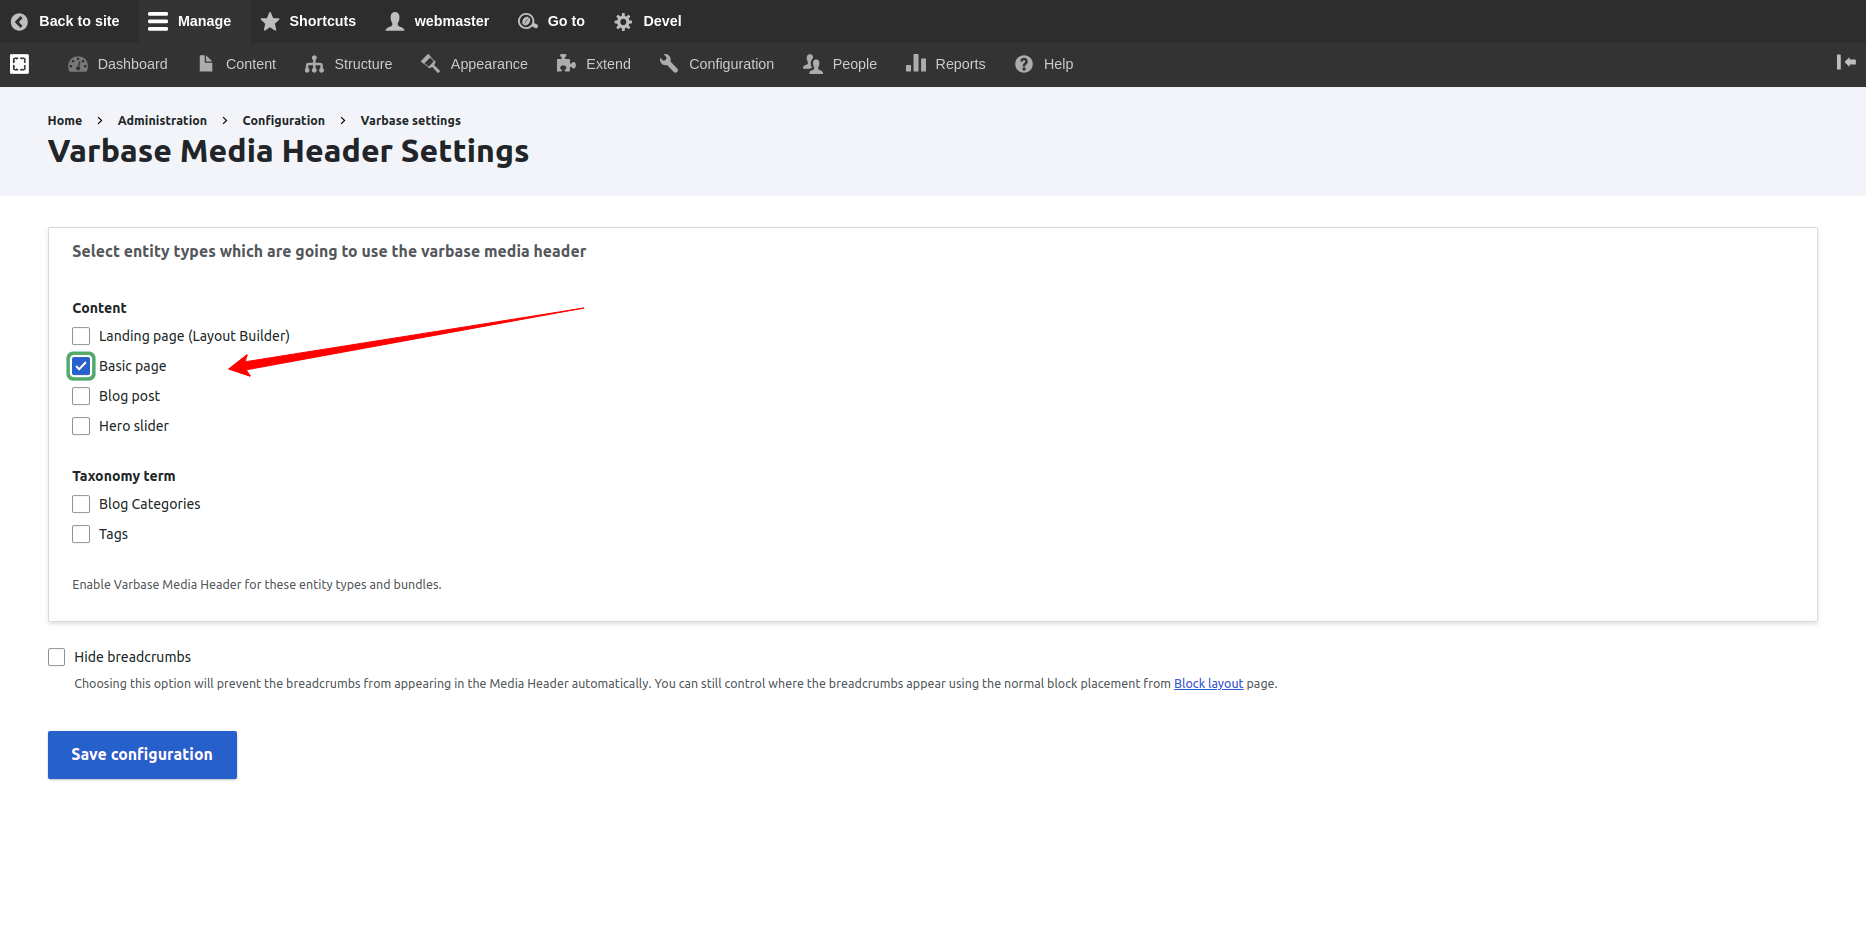Click the Extend puzzle piece icon
This screenshot has height=944, width=1866.
(566, 64)
